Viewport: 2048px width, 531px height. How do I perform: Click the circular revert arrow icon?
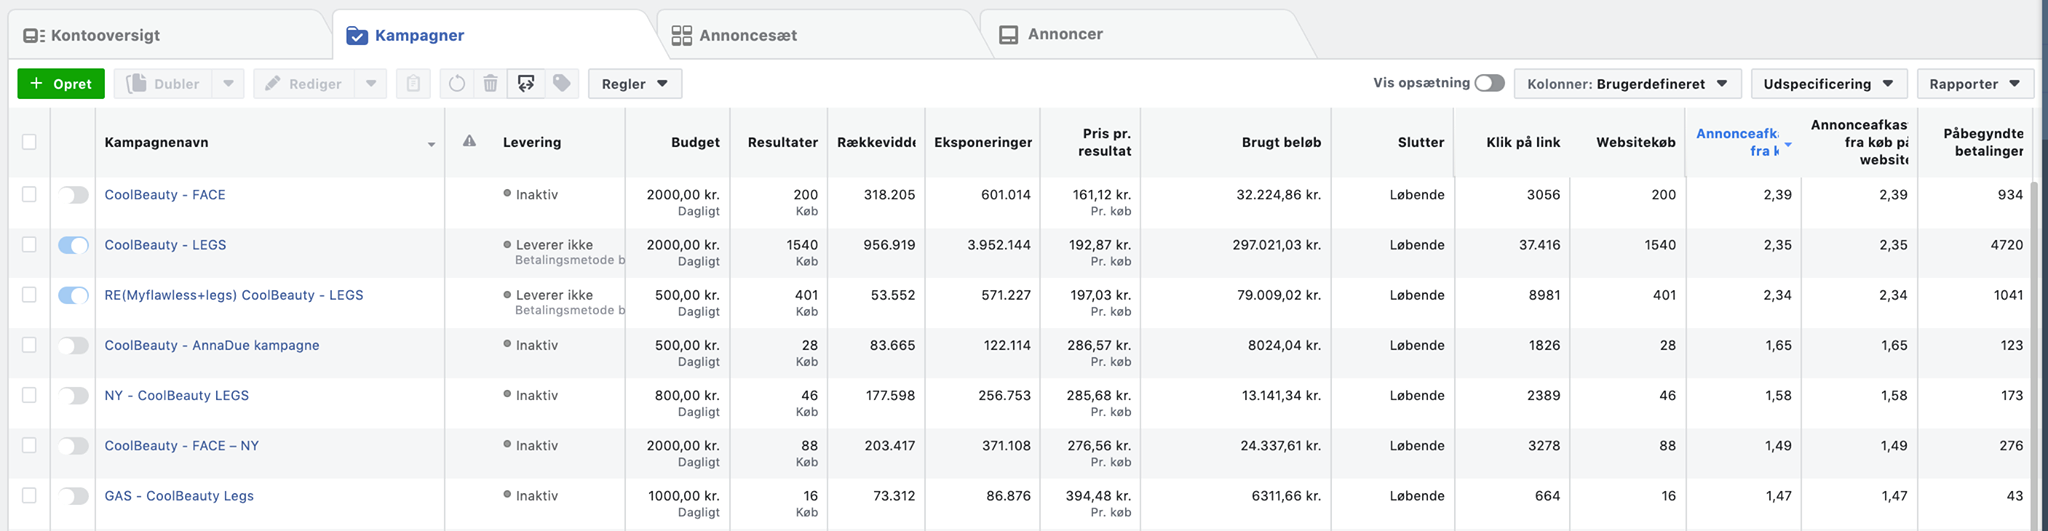click(457, 84)
